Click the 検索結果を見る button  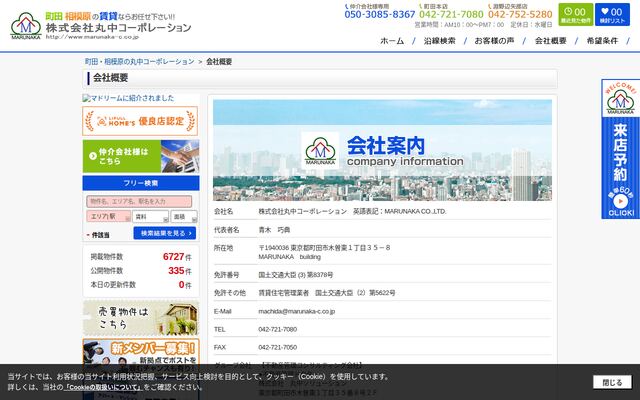(x=165, y=233)
